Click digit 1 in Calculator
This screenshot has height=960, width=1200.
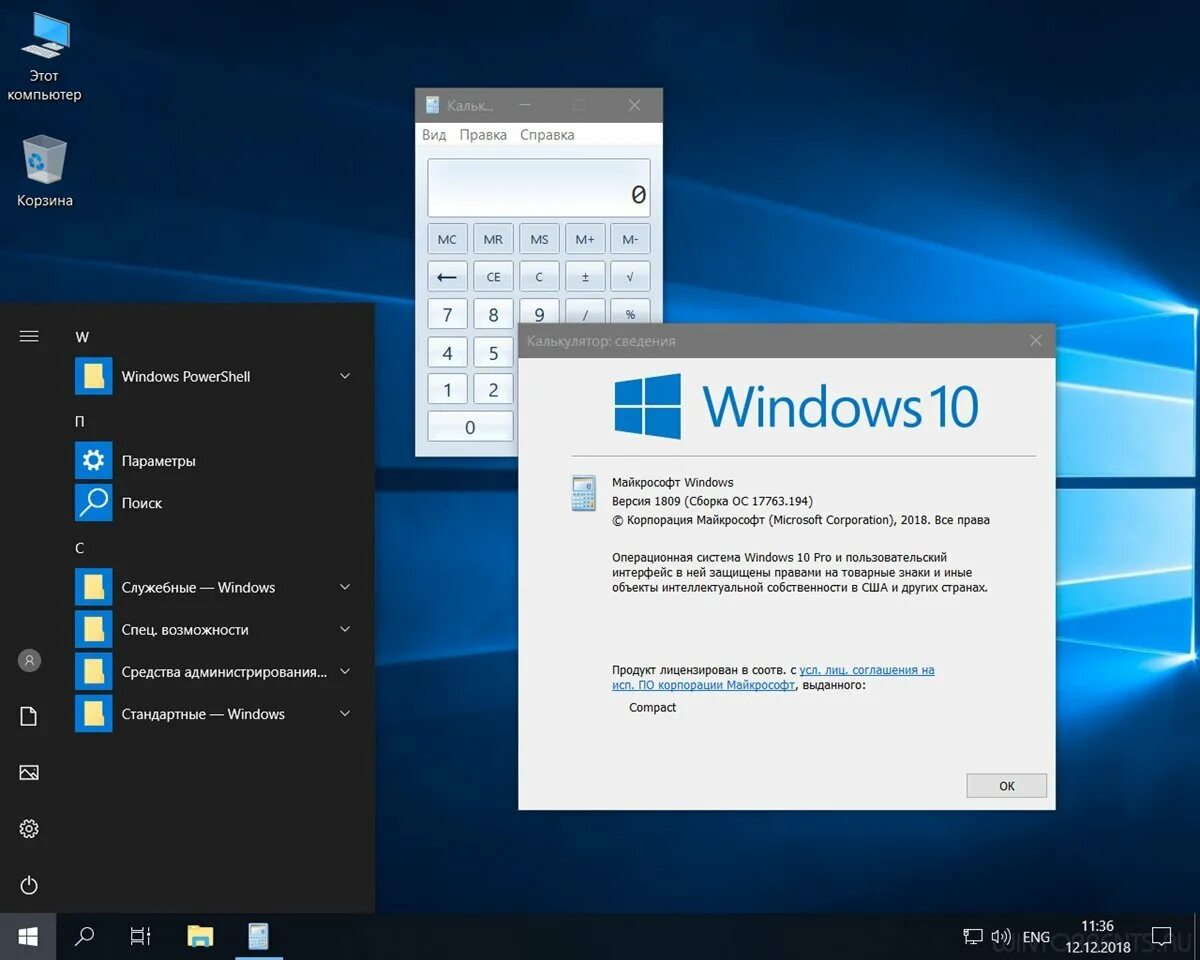tap(447, 390)
